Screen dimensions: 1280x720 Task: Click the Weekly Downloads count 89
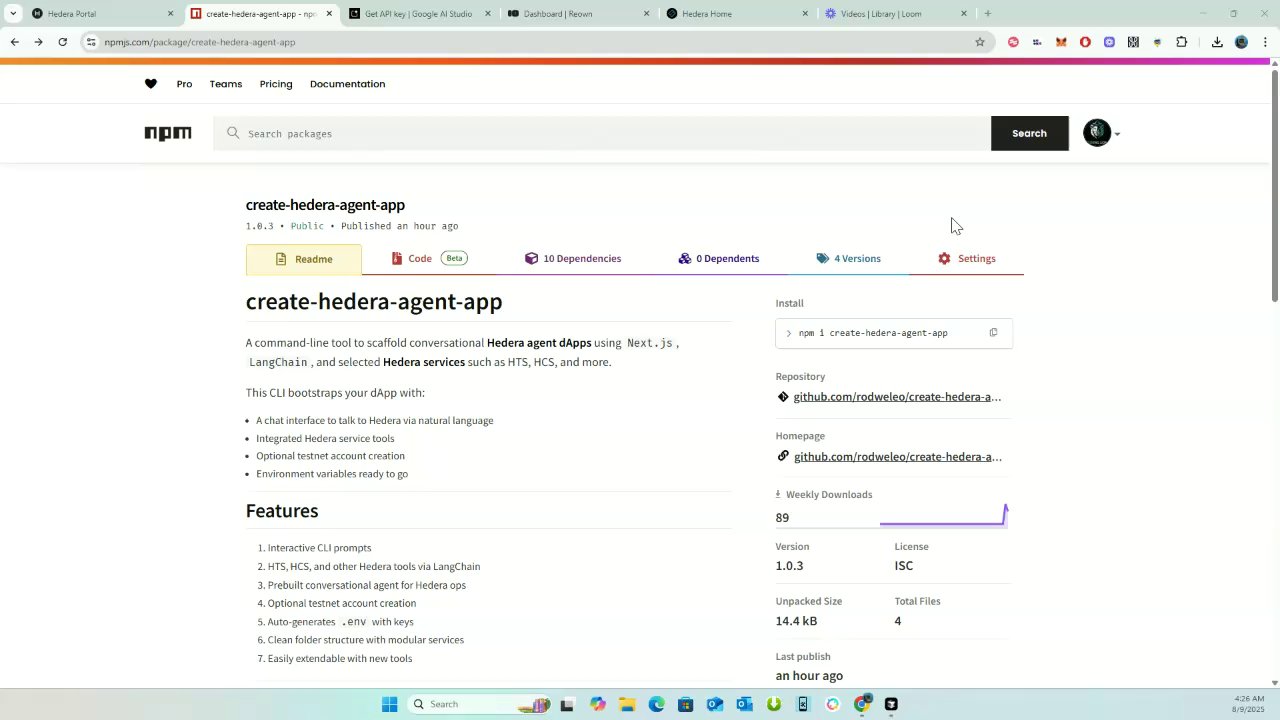(782, 518)
